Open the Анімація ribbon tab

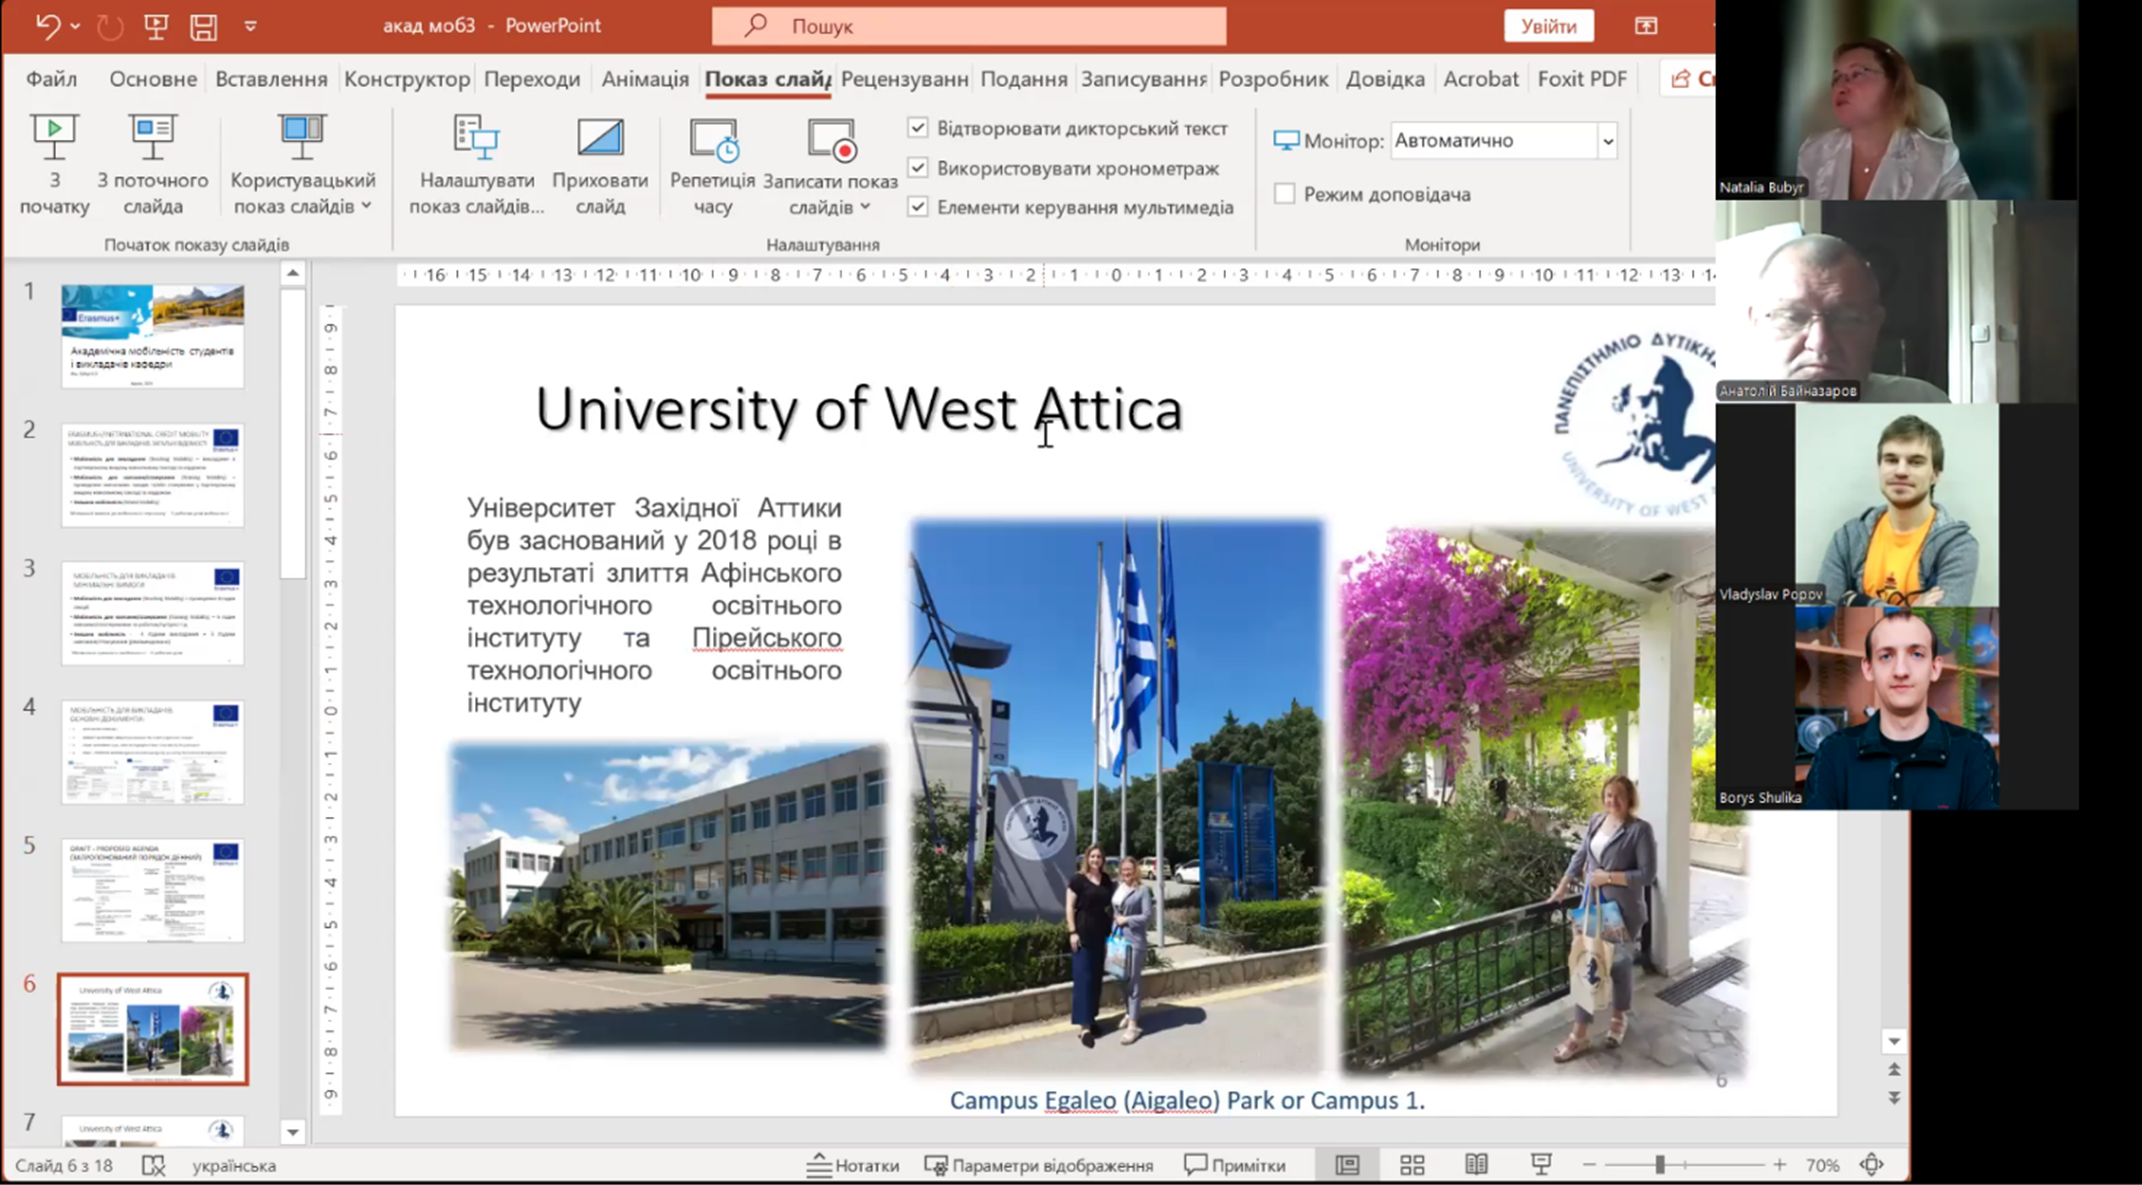point(645,79)
